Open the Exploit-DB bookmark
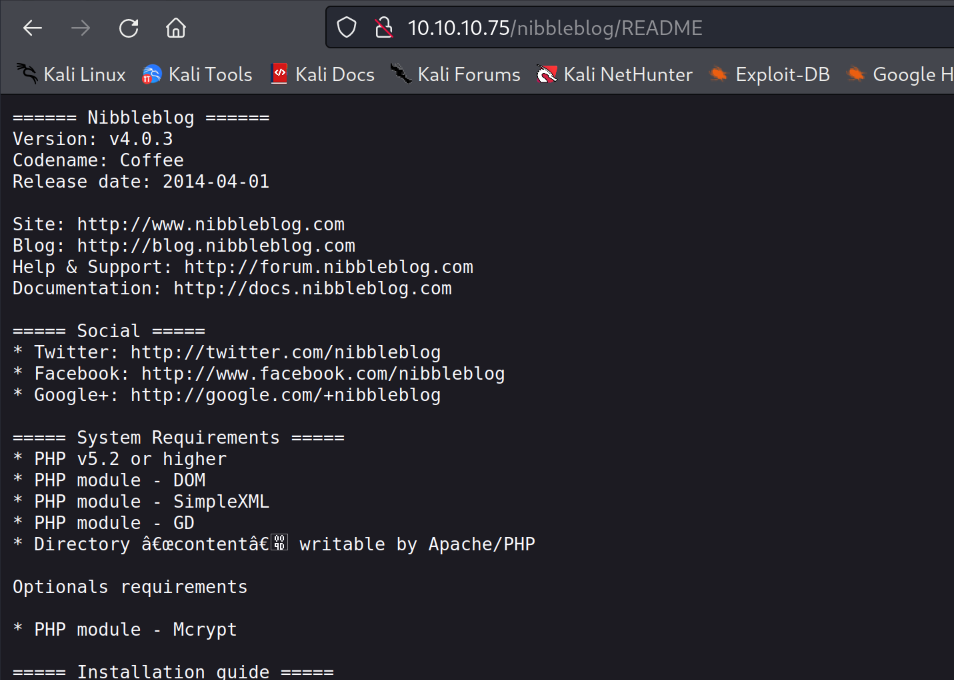 click(x=769, y=74)
